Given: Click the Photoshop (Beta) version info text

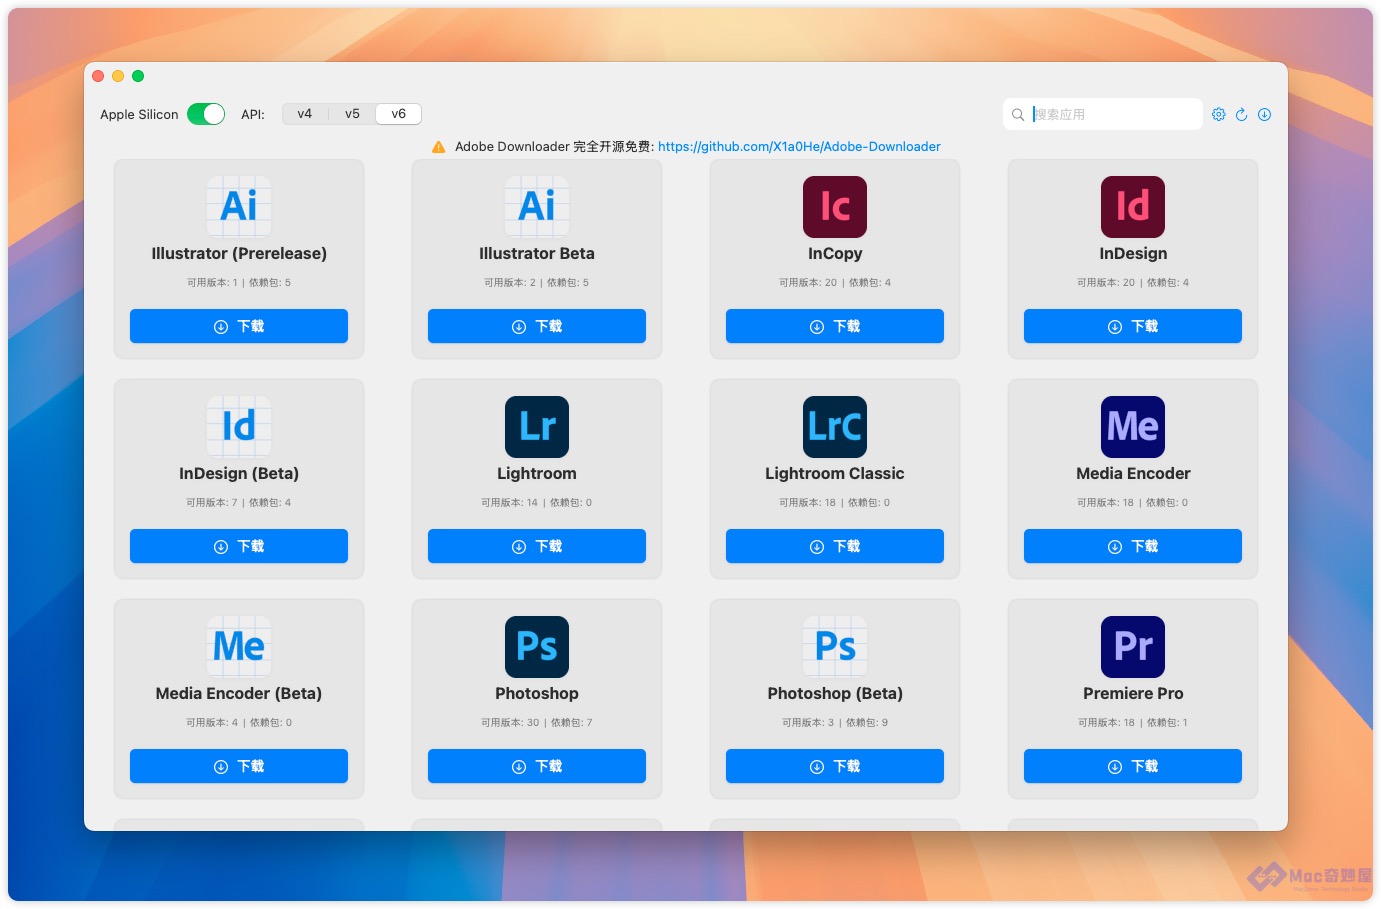Looking at the screenshot, I should [835, 722].
